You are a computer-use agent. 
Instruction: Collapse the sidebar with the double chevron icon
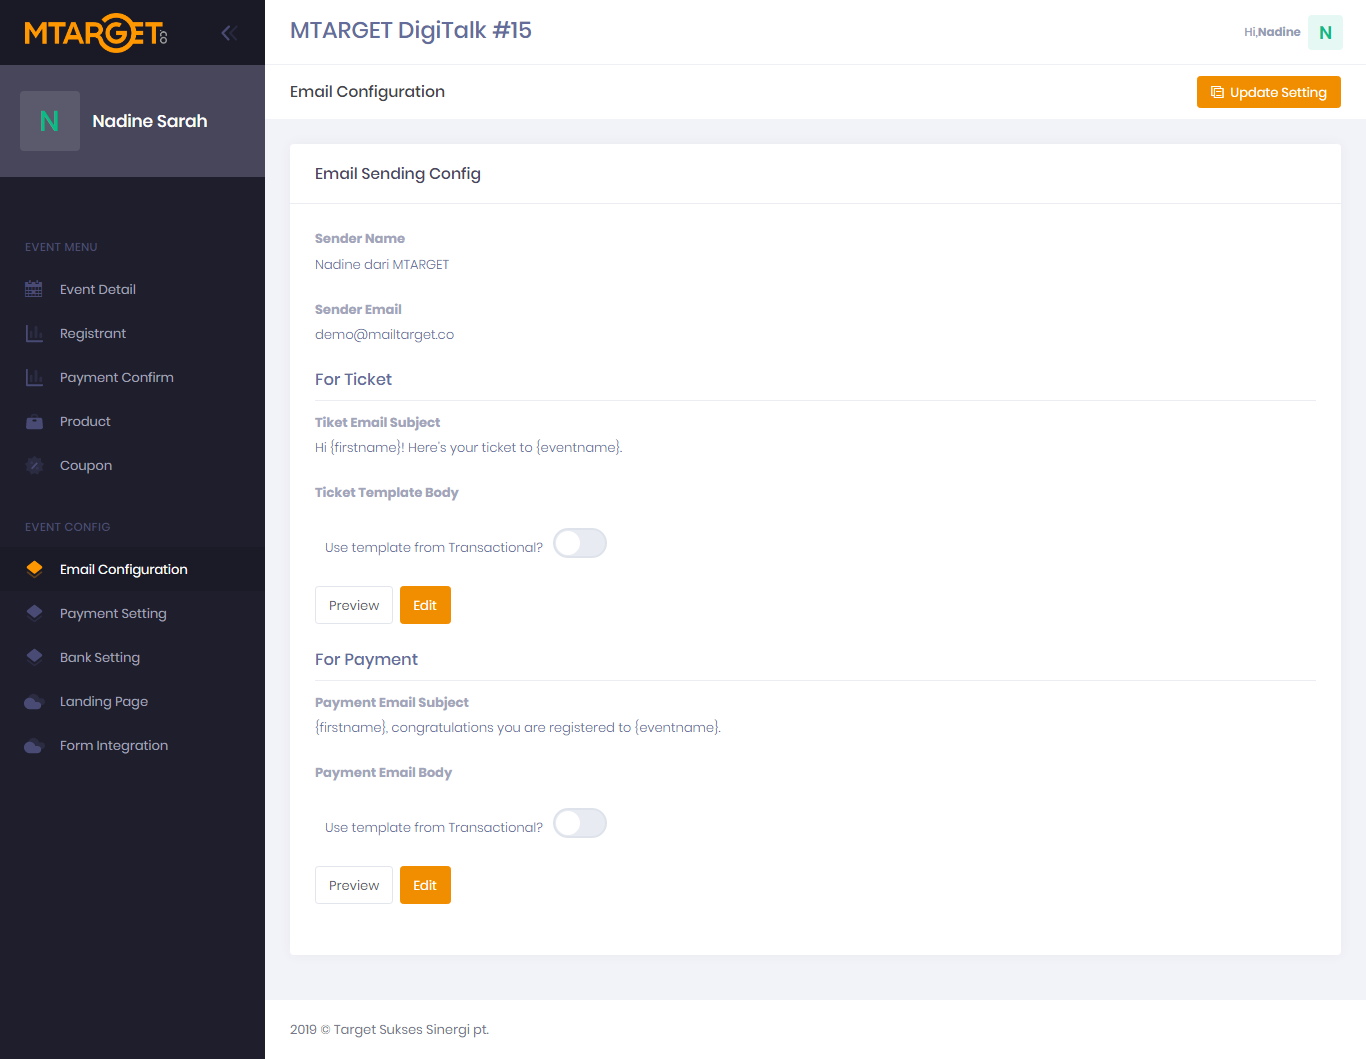tap(229, 33)
